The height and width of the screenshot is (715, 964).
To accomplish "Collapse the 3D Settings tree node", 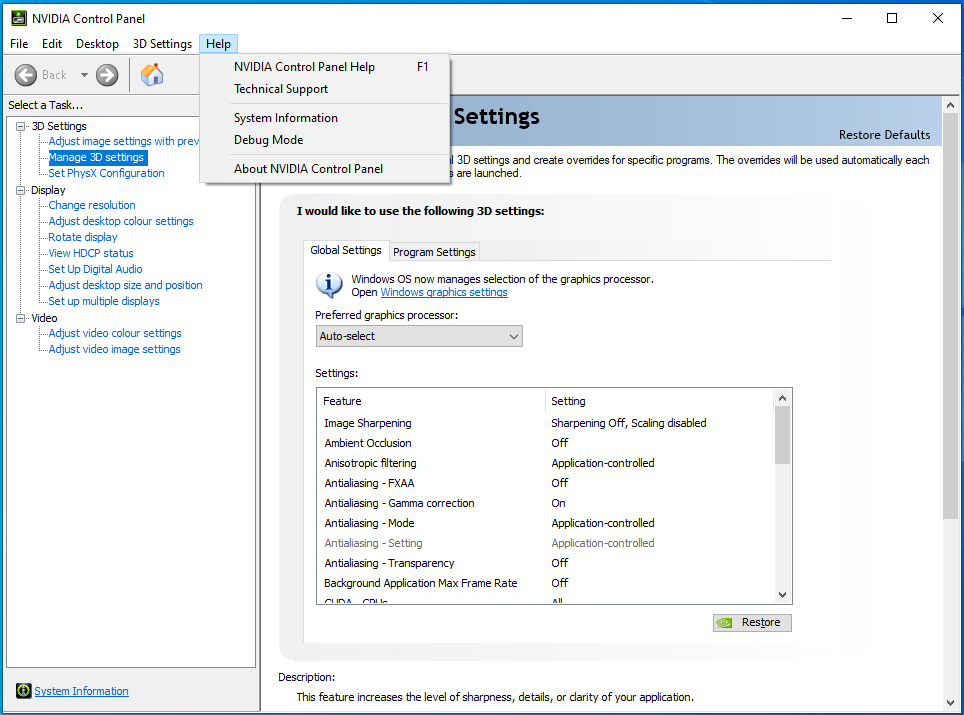I will coord(21,126).
